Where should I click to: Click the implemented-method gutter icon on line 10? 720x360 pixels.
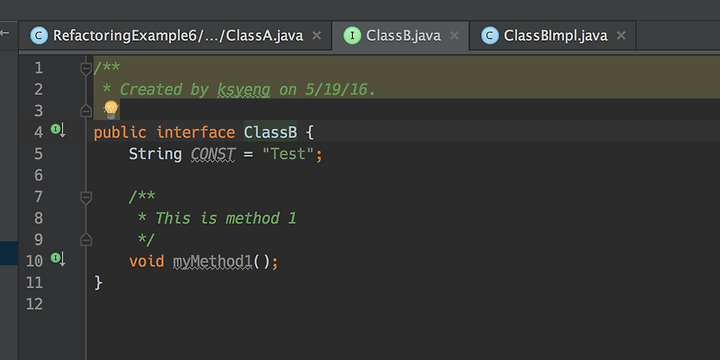pyautogui.click(x=58, y=259)
